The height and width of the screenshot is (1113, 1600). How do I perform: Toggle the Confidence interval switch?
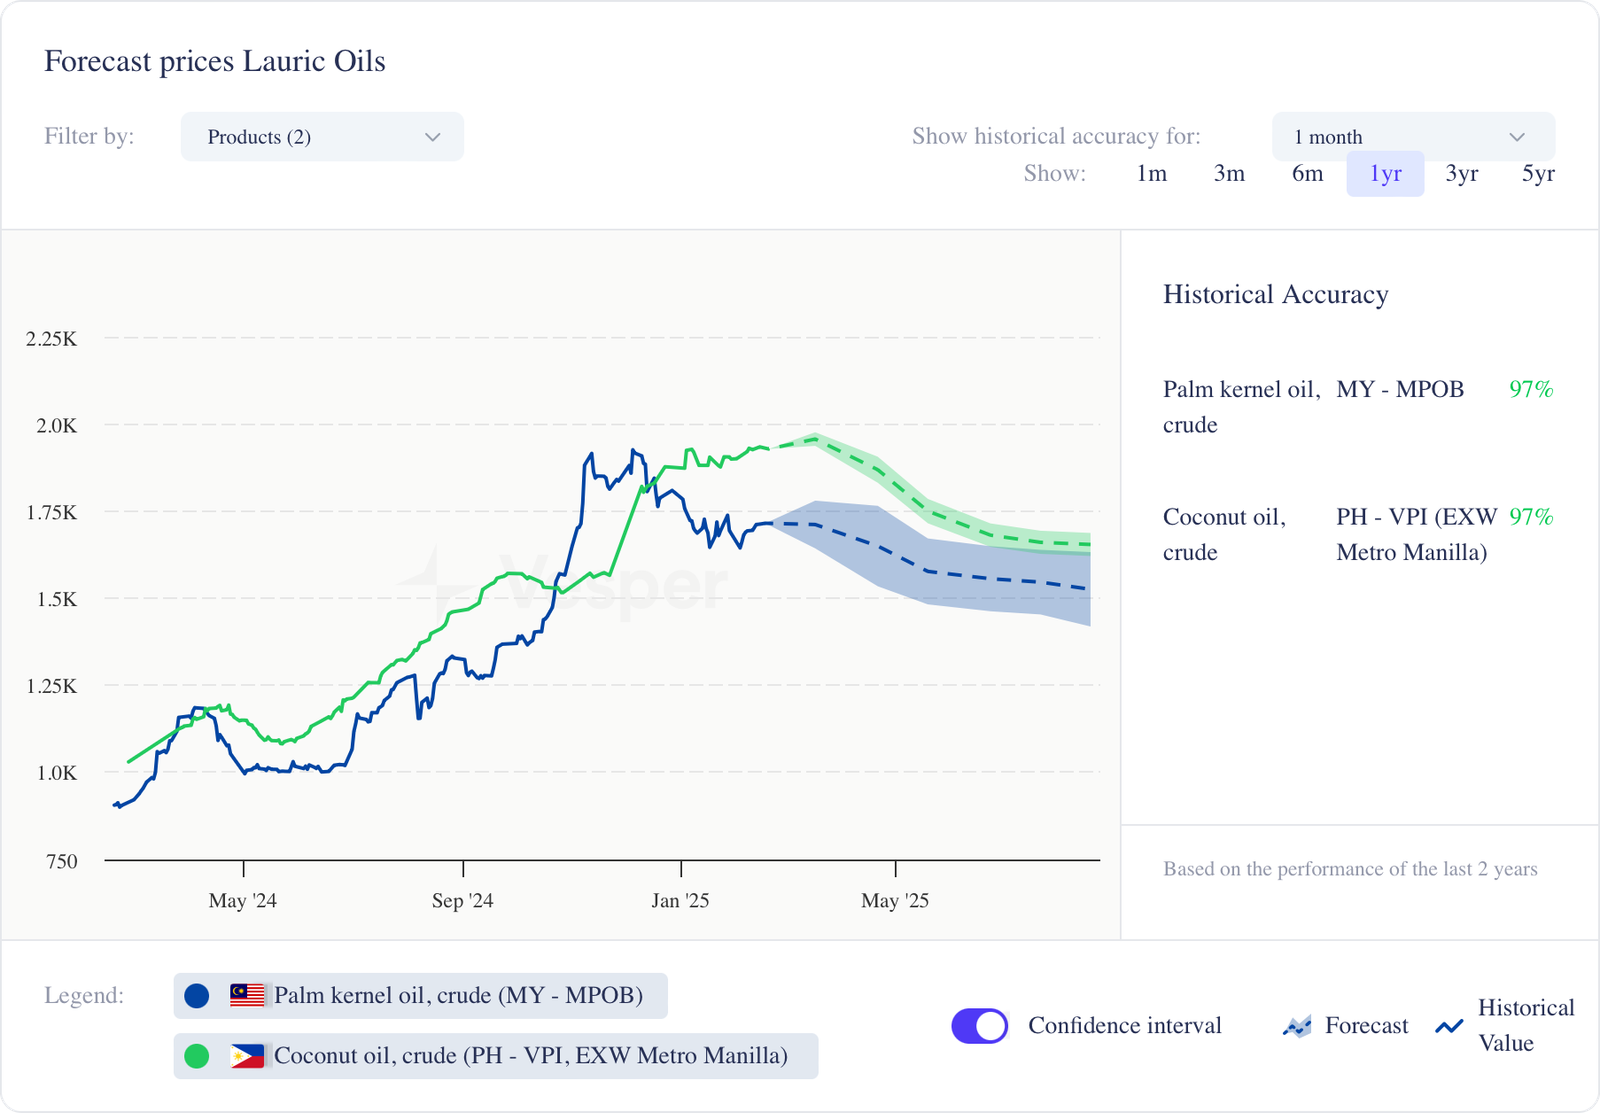[x=979, y=1026]
